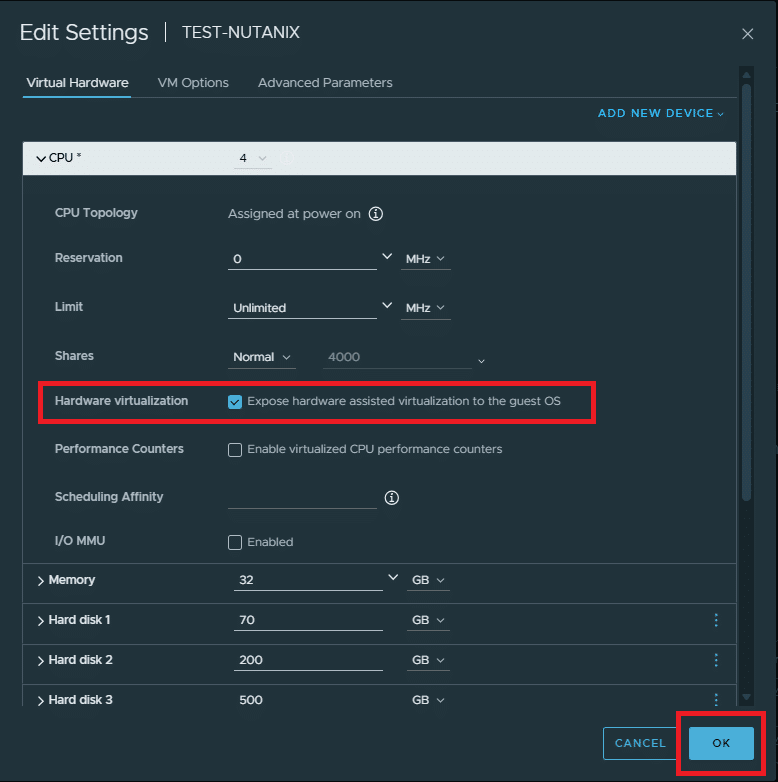
Task: Open Reservation MHz unit dropdown
Action: click(x=425, y=259)
